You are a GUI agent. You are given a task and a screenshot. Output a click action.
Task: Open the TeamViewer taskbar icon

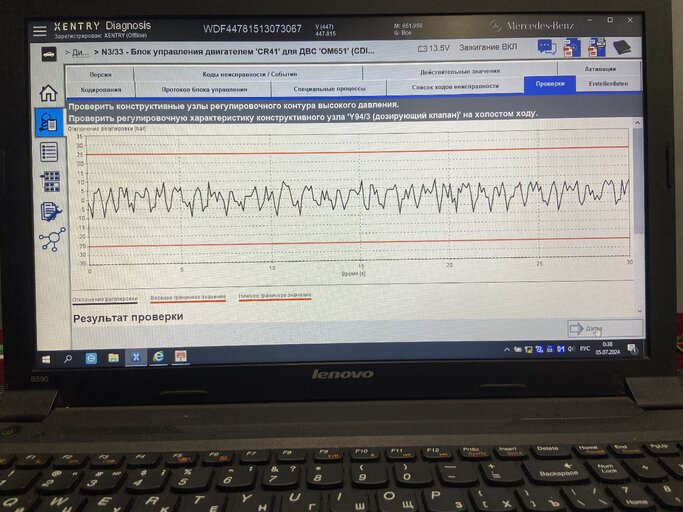(x=91, y=358)
